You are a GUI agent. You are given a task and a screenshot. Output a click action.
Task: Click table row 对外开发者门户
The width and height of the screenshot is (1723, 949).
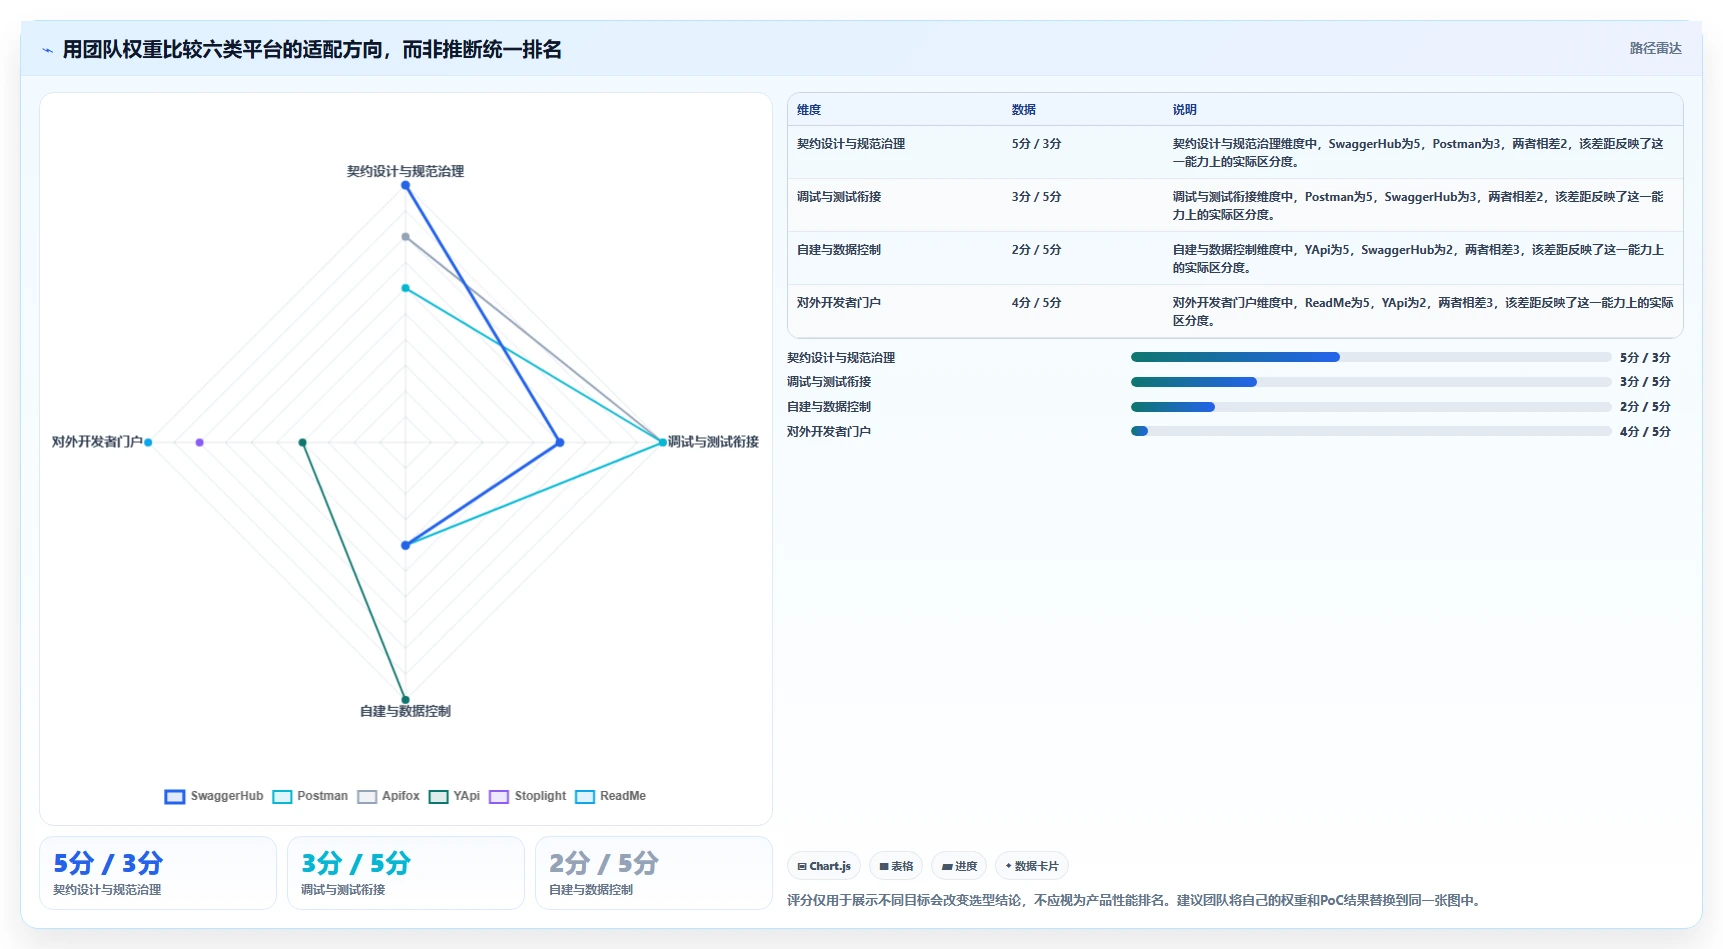pyautogui.click(x=1235, y=311)
